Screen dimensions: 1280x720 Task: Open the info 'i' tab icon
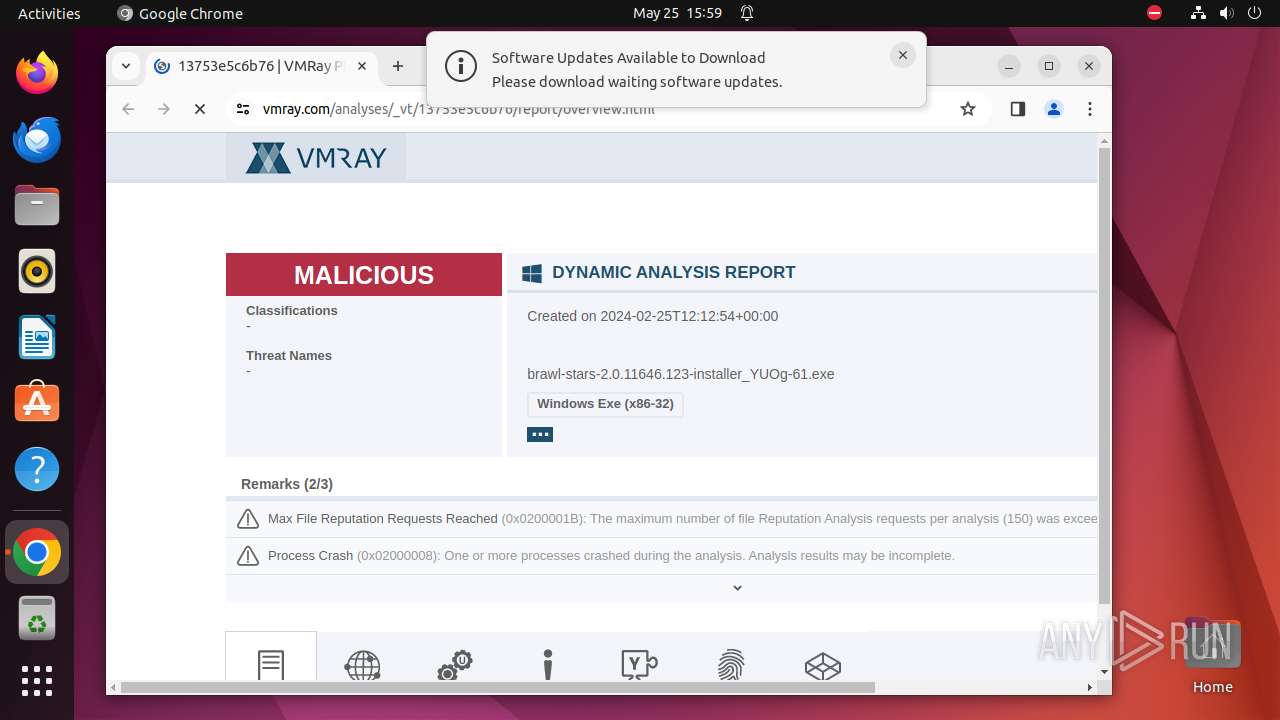pos(547,665)
